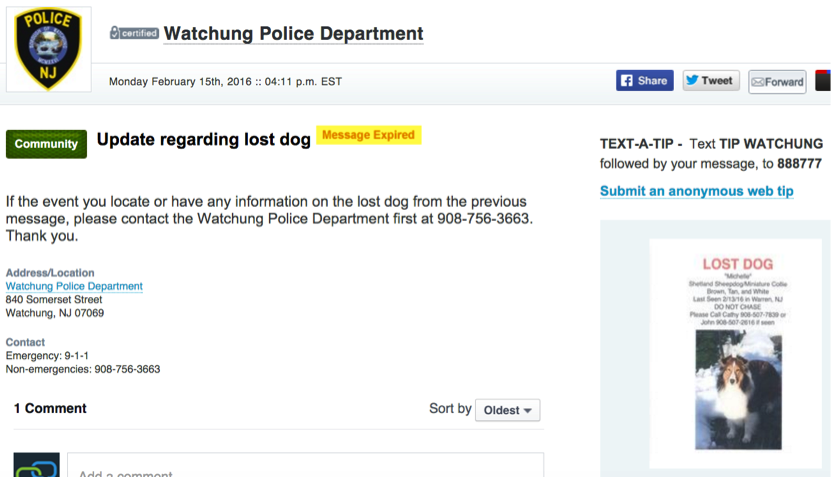The width and height of the screenshot is (831, 478).
Task: Click the Watchung Police NJ badge logo
Action: point(48,49)
